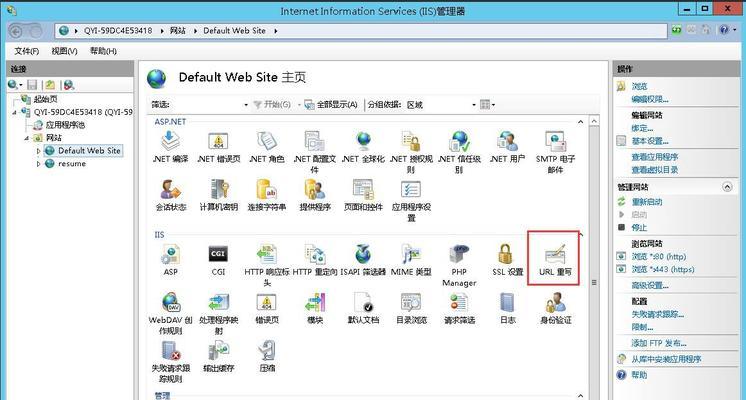
Task: Open the view mode dropdown button
Action: pyautogui.click(x=488, y=105)
